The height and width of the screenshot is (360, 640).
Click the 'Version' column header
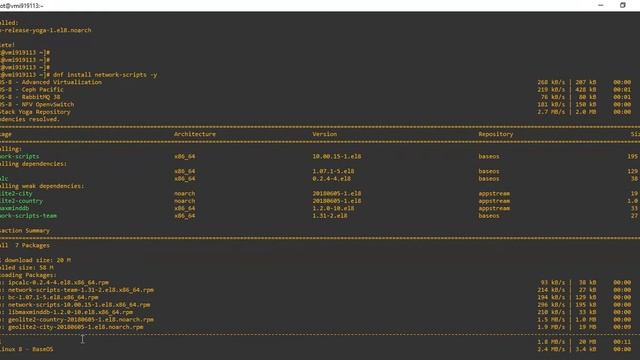coord(325,134)
